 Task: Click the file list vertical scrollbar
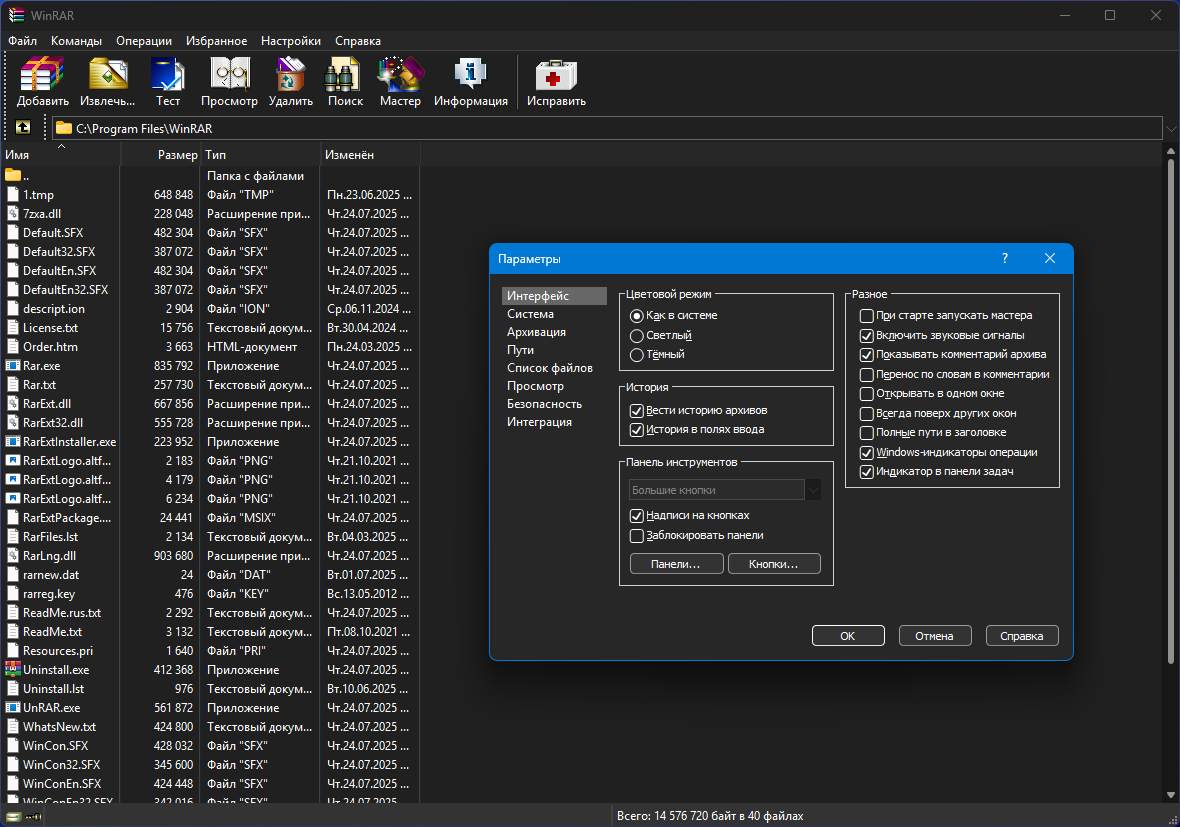[1170, 412]
